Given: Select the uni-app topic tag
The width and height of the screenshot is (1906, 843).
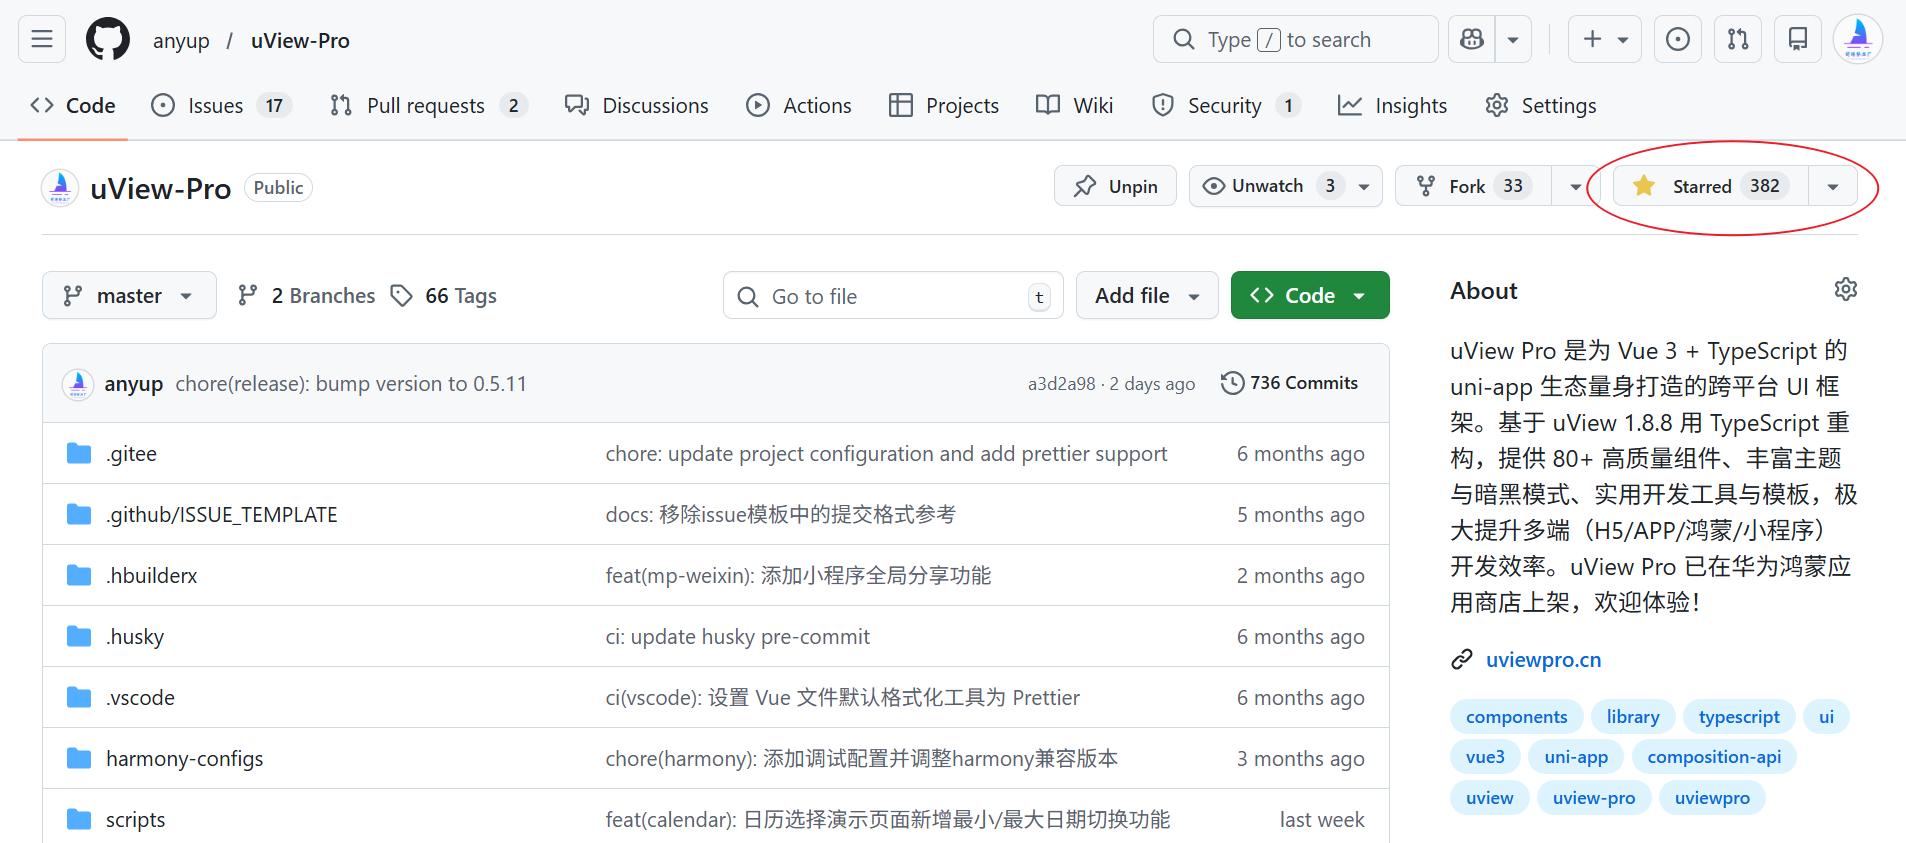Looking at the screenshot, I should point(1576,757).
